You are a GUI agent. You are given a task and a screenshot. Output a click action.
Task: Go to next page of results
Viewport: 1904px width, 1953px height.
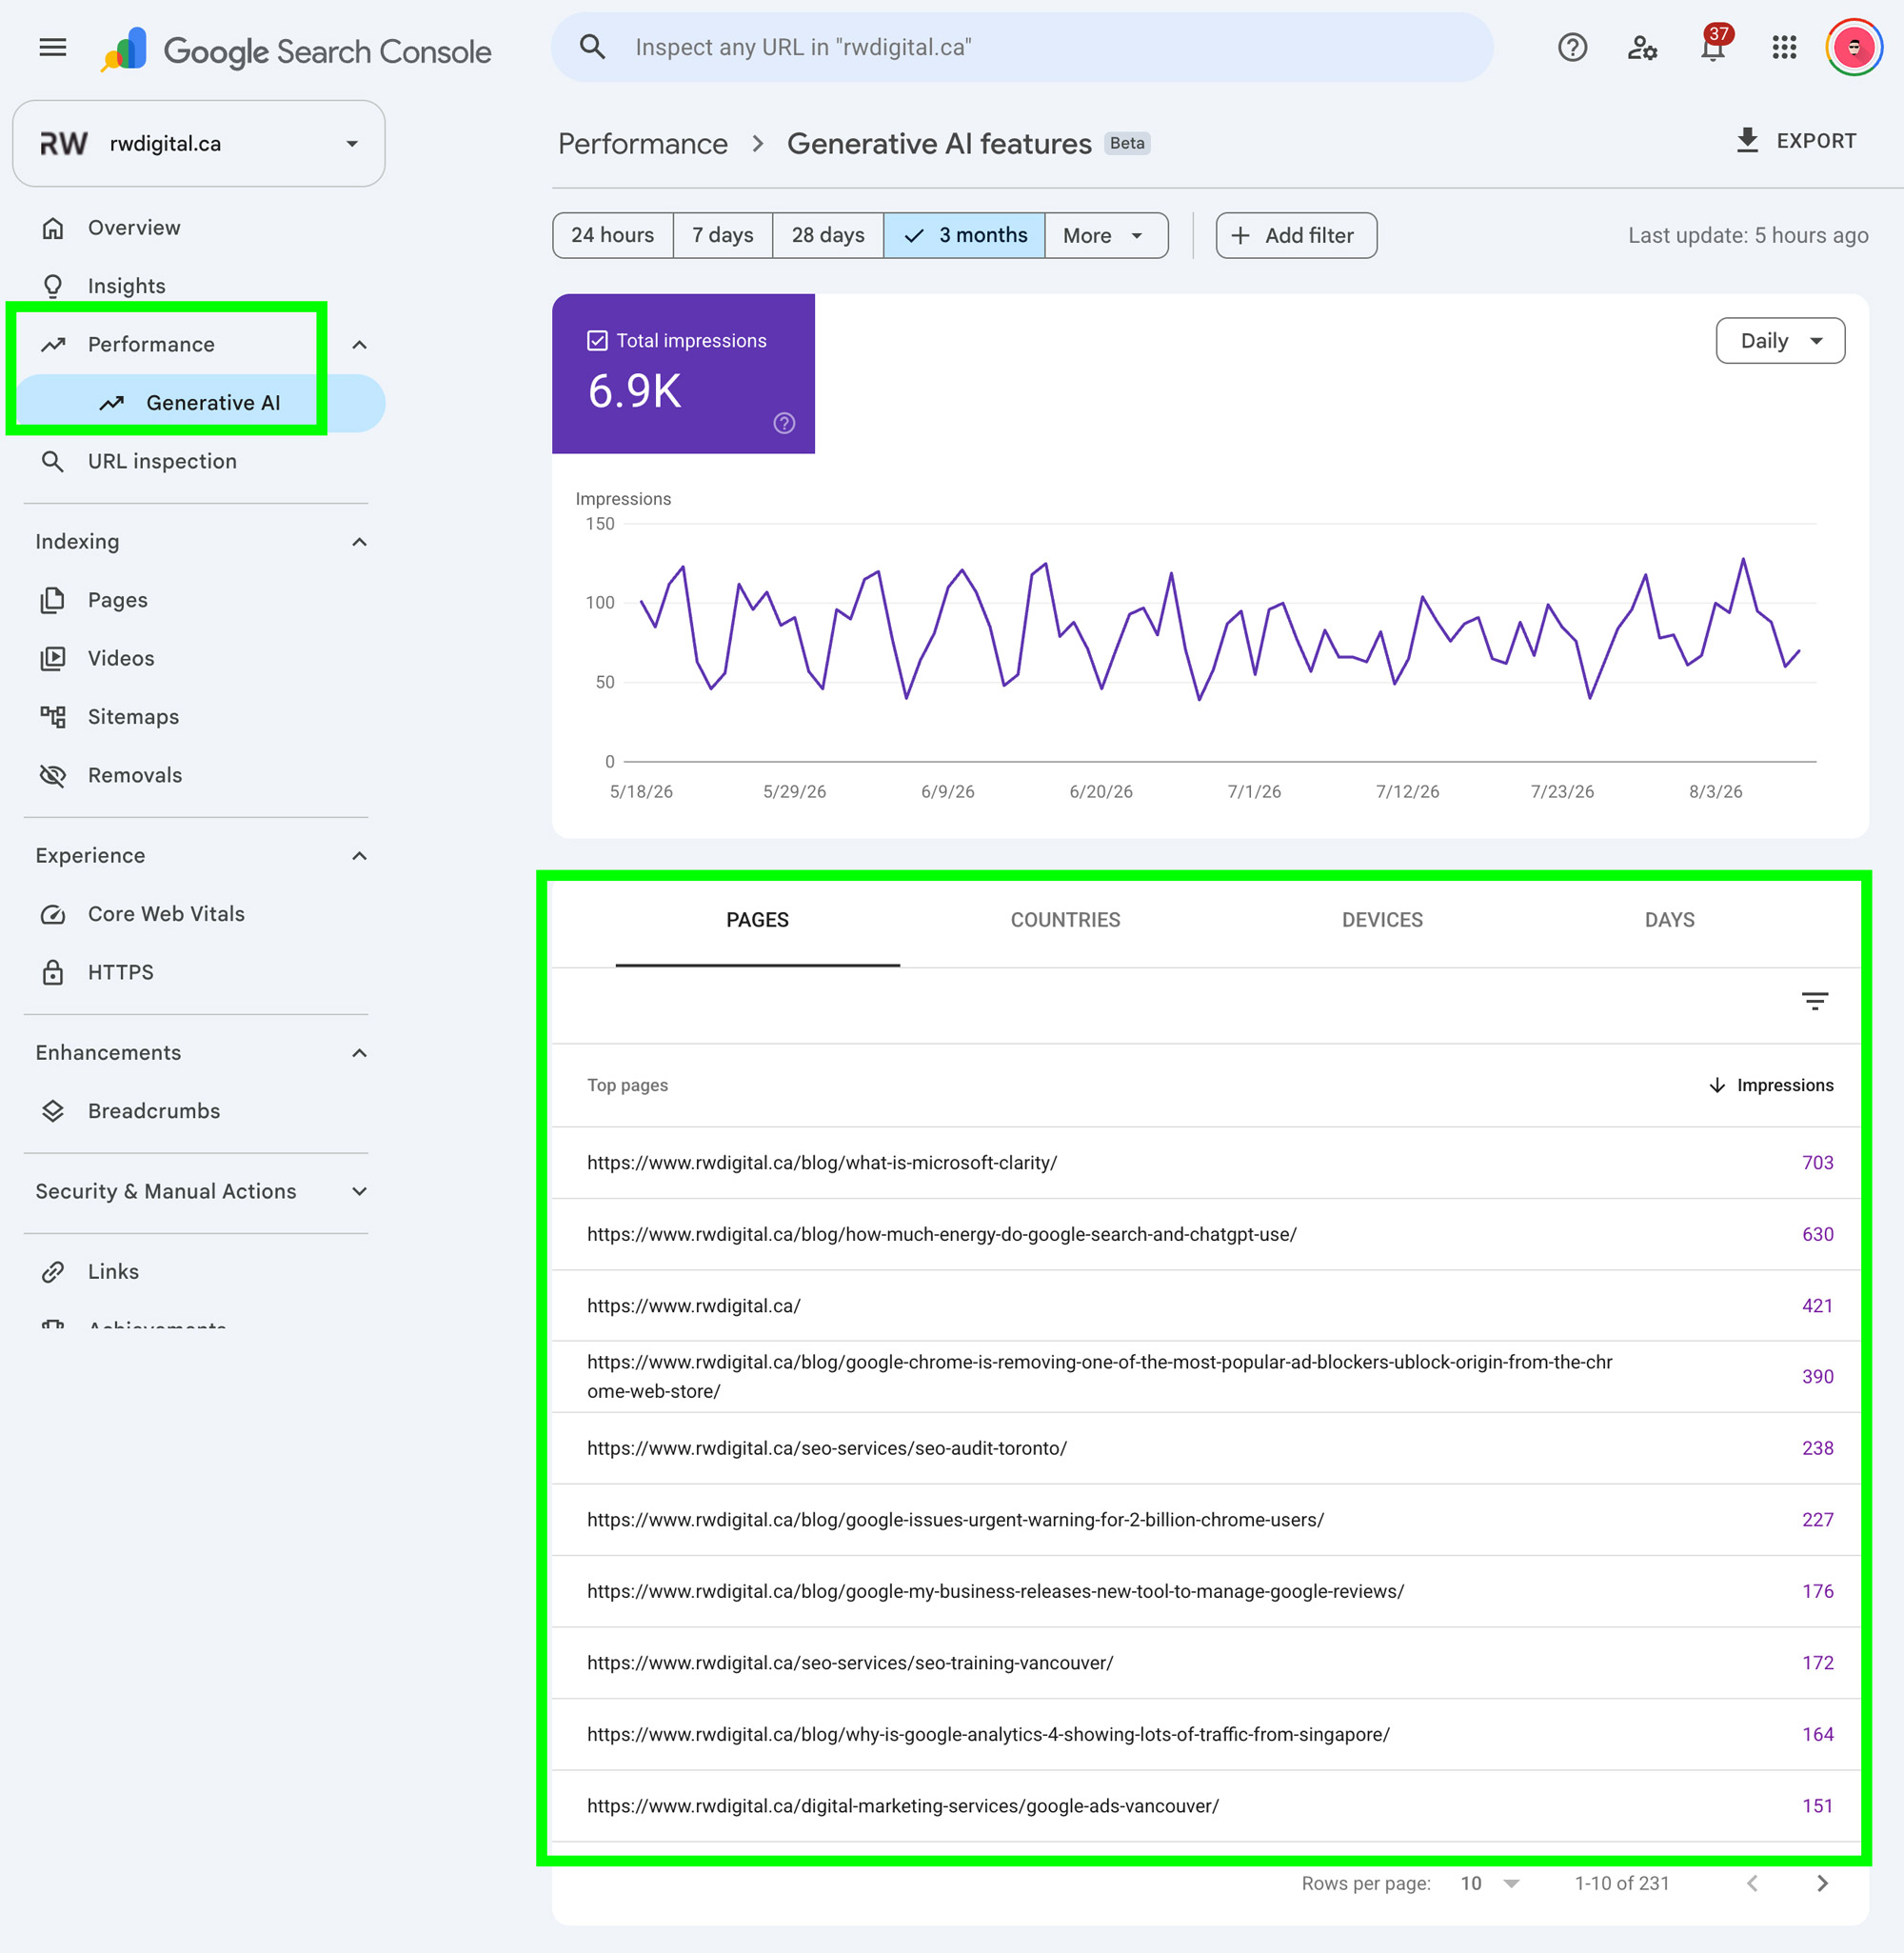coord(1822,1883)
